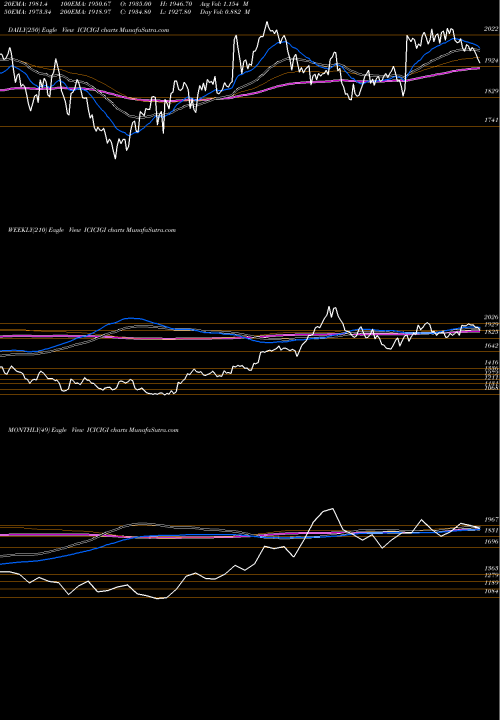Click the 1967 price label on monthly chart
The width and height of the screenshot is (500, 720).
(x=491, y=520)
